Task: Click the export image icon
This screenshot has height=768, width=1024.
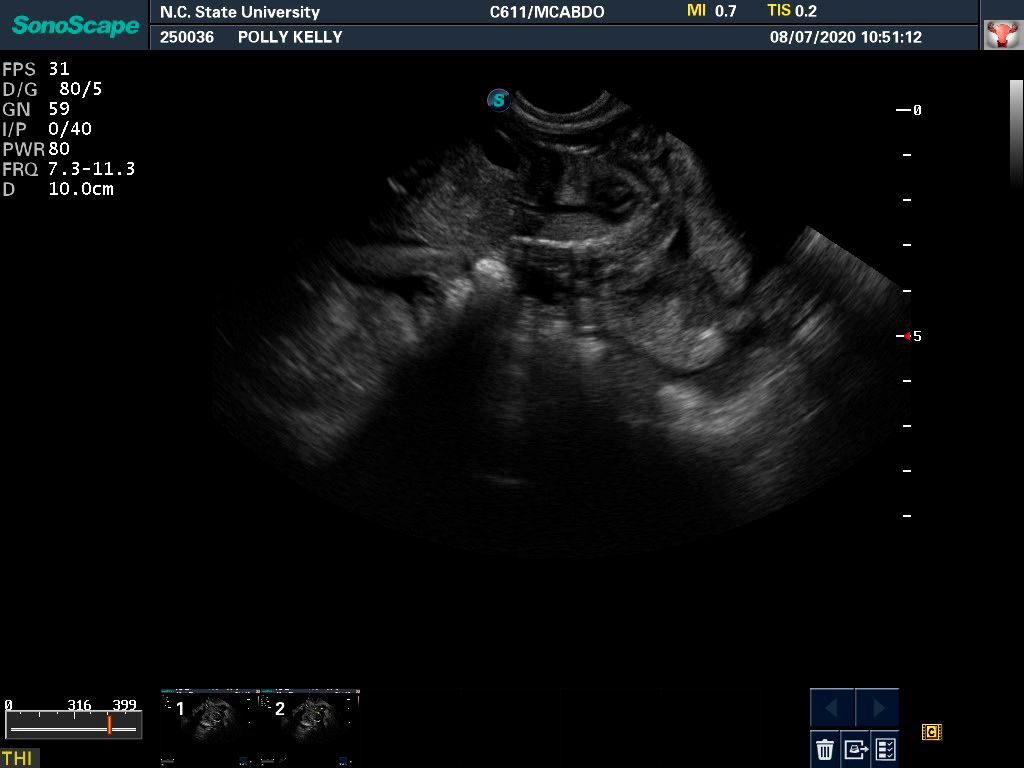Action: (855, 748)
